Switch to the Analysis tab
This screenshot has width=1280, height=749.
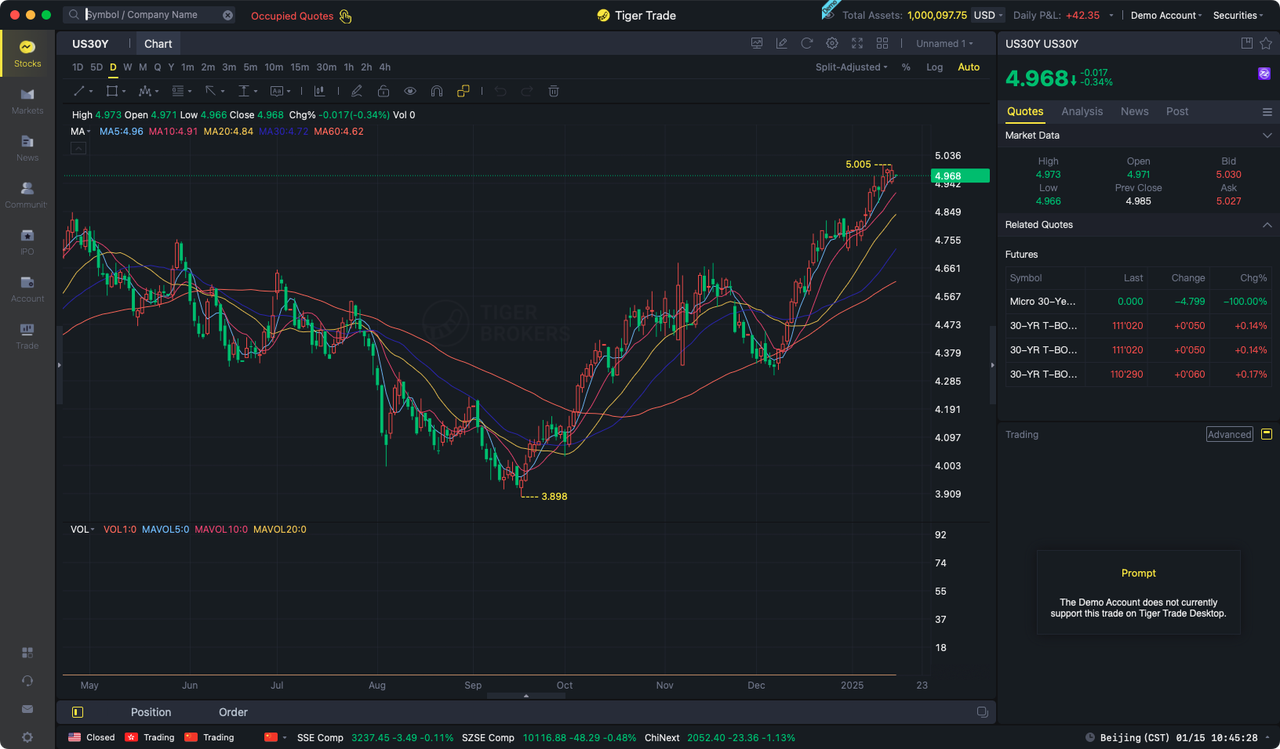pos(1082,111)
